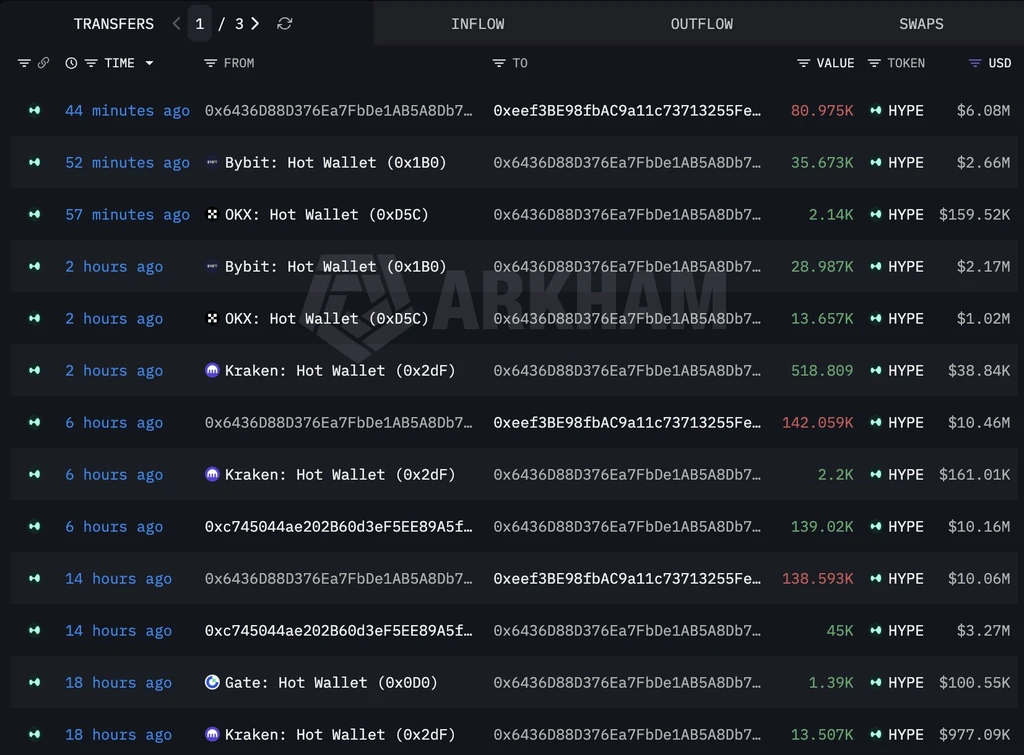This screenshot has width=1024, height=755.
Task: Open 0x6436D88D recipient of 45K transfer
Action: coord(627,631)
